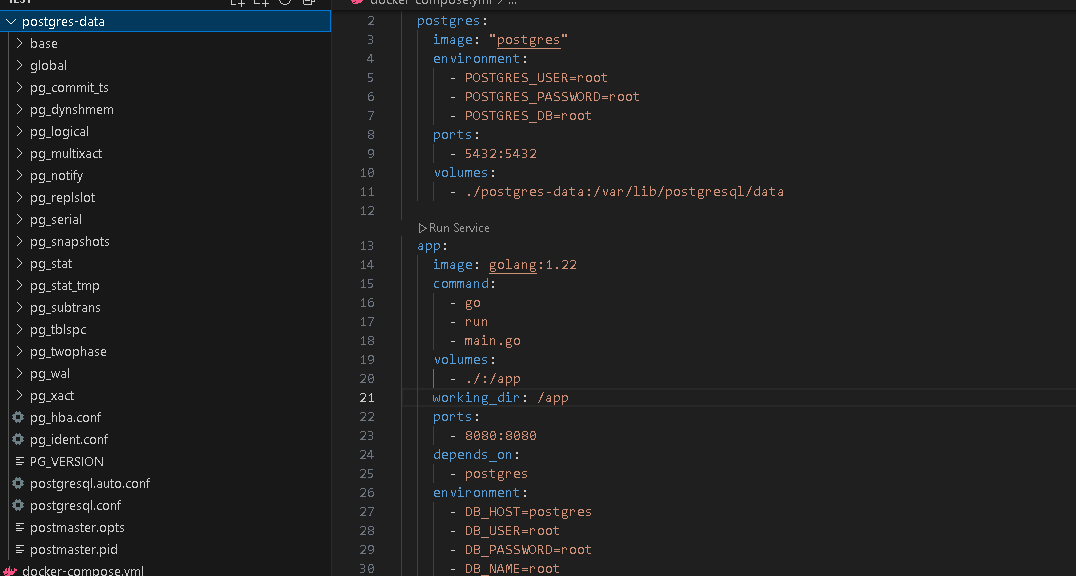Expand the pg_dynshmem folder chevron

19,109
